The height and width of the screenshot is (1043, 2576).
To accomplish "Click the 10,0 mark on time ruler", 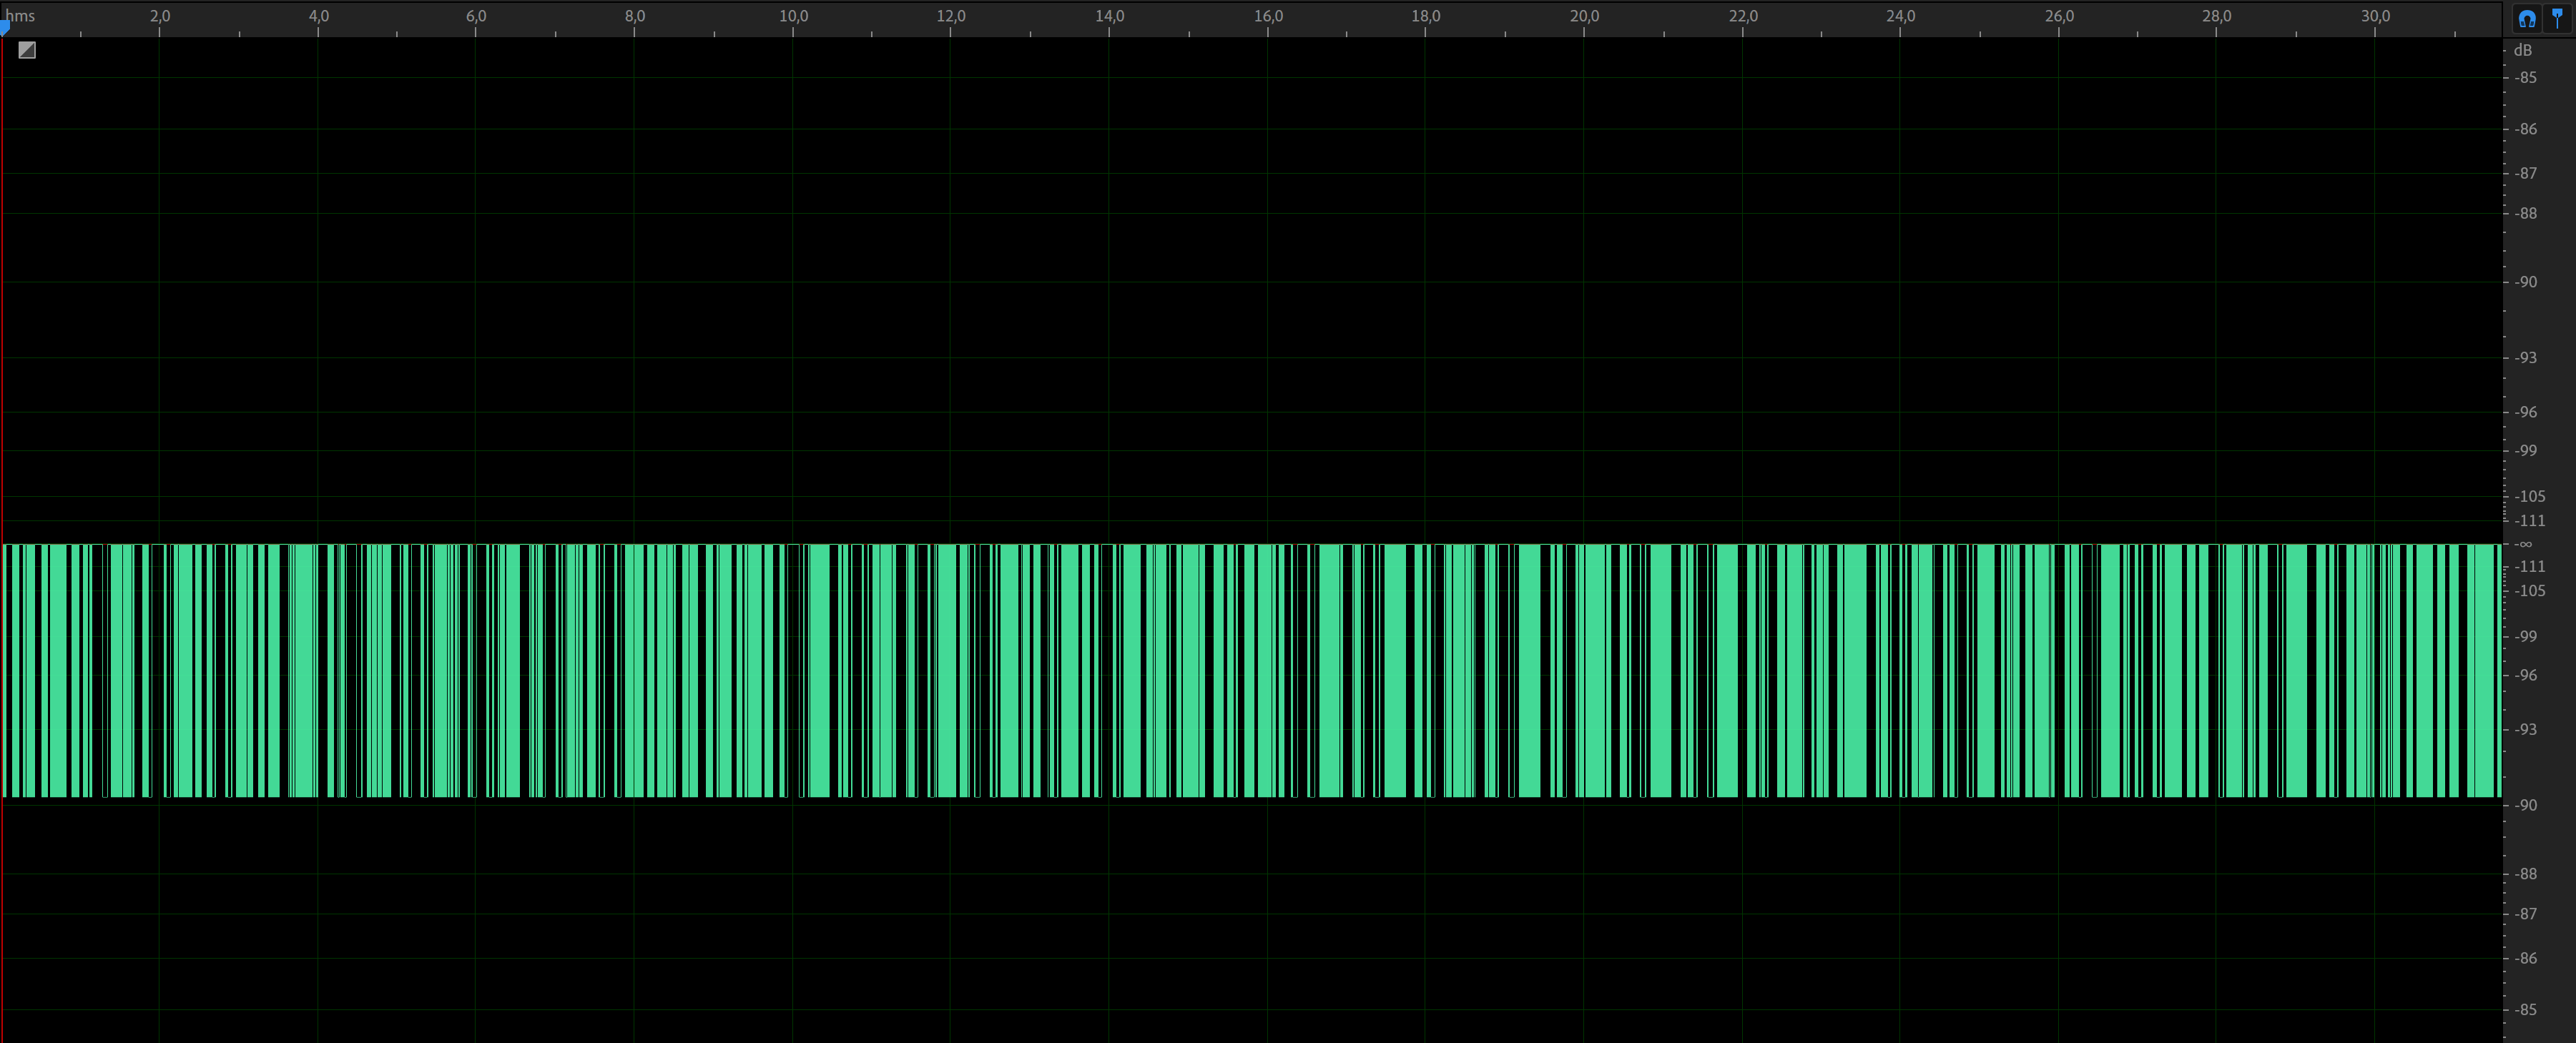I will click(x=794, y=16).
